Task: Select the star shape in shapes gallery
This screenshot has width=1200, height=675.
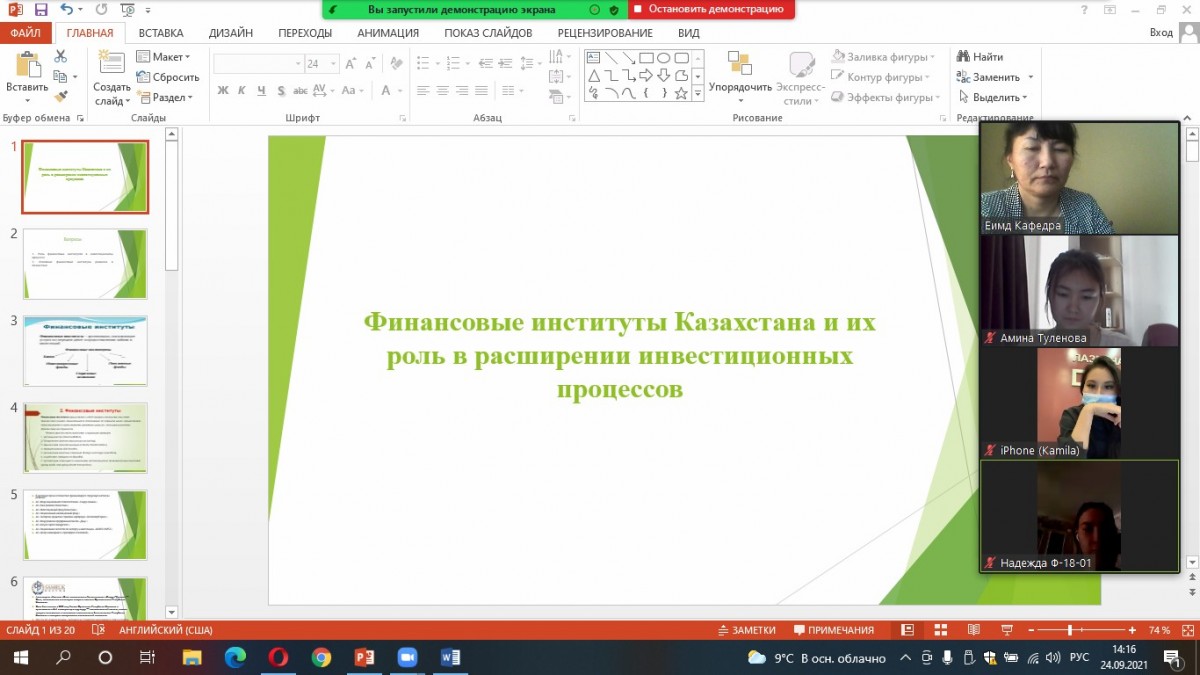Action: (x=681, y=93)
